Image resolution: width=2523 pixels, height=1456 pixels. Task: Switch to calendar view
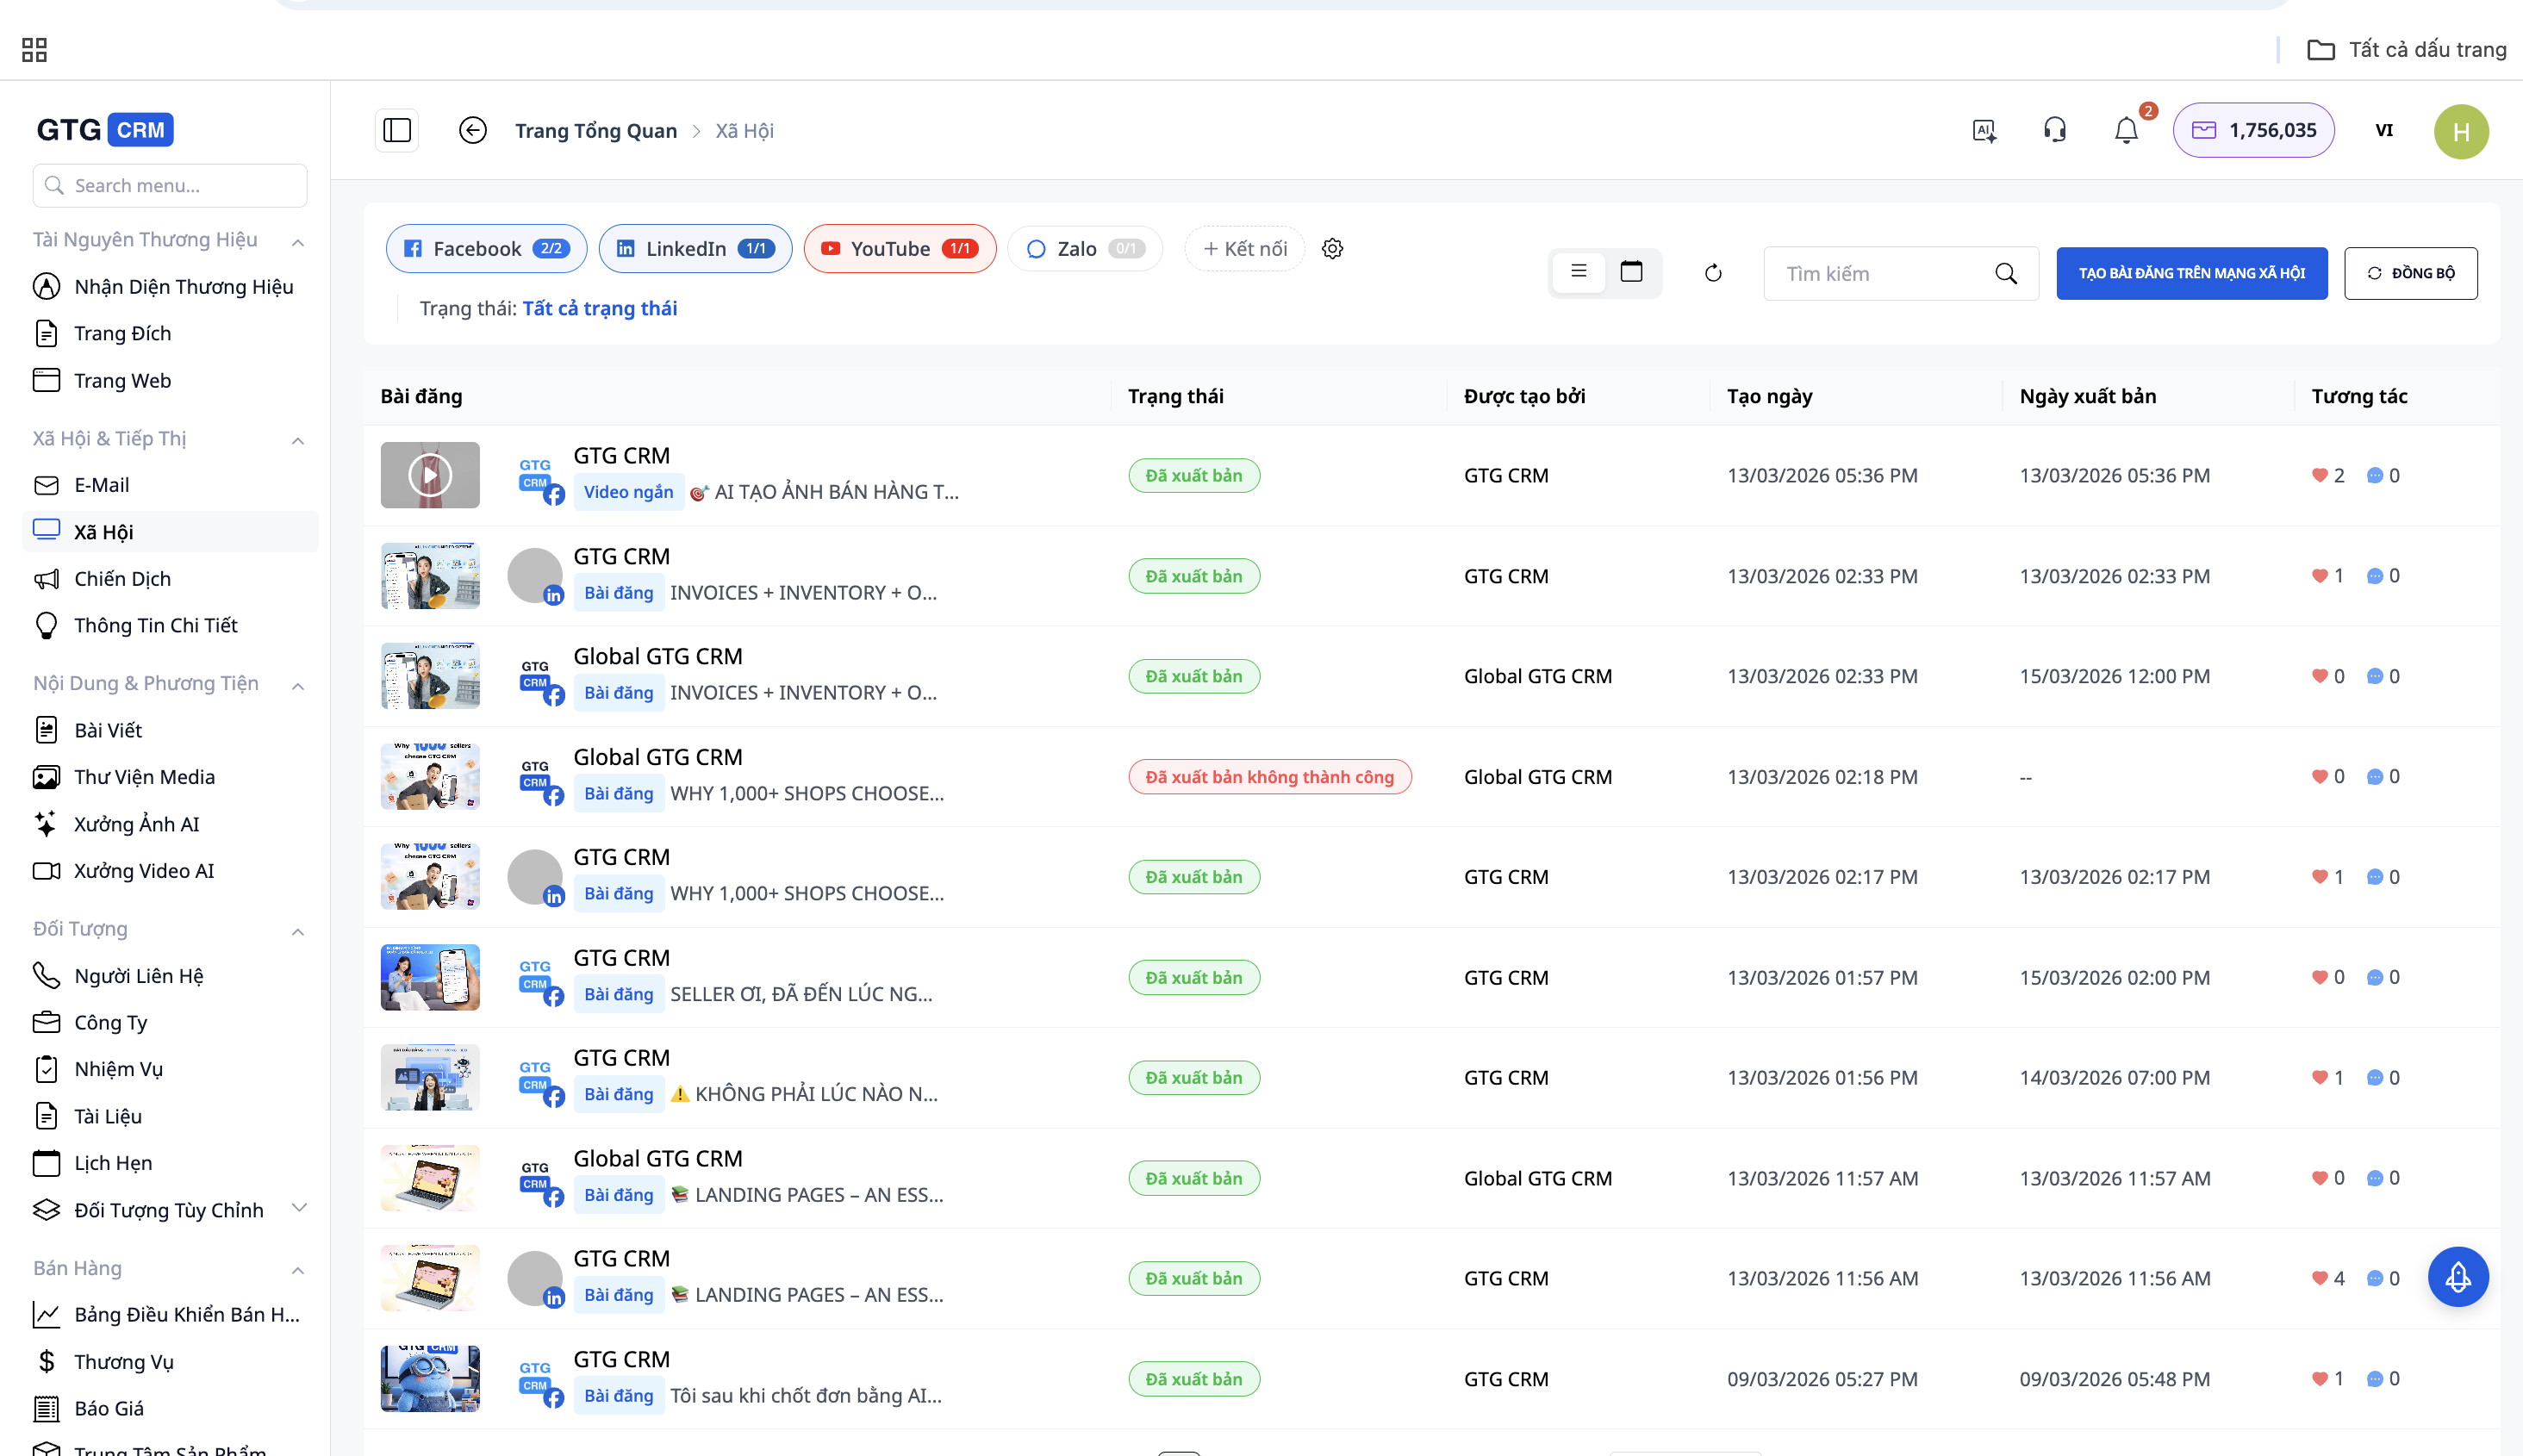(1631, 272)
